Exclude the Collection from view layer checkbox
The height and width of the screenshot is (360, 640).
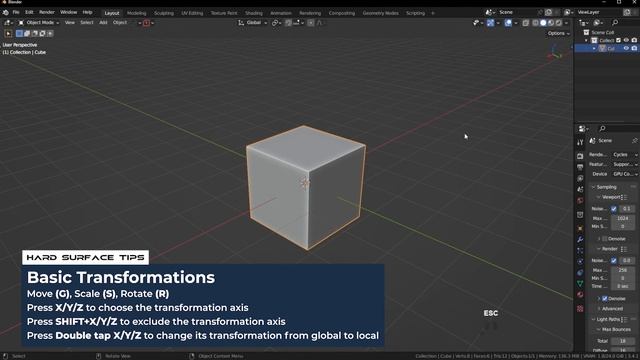[x=618, y=40]
